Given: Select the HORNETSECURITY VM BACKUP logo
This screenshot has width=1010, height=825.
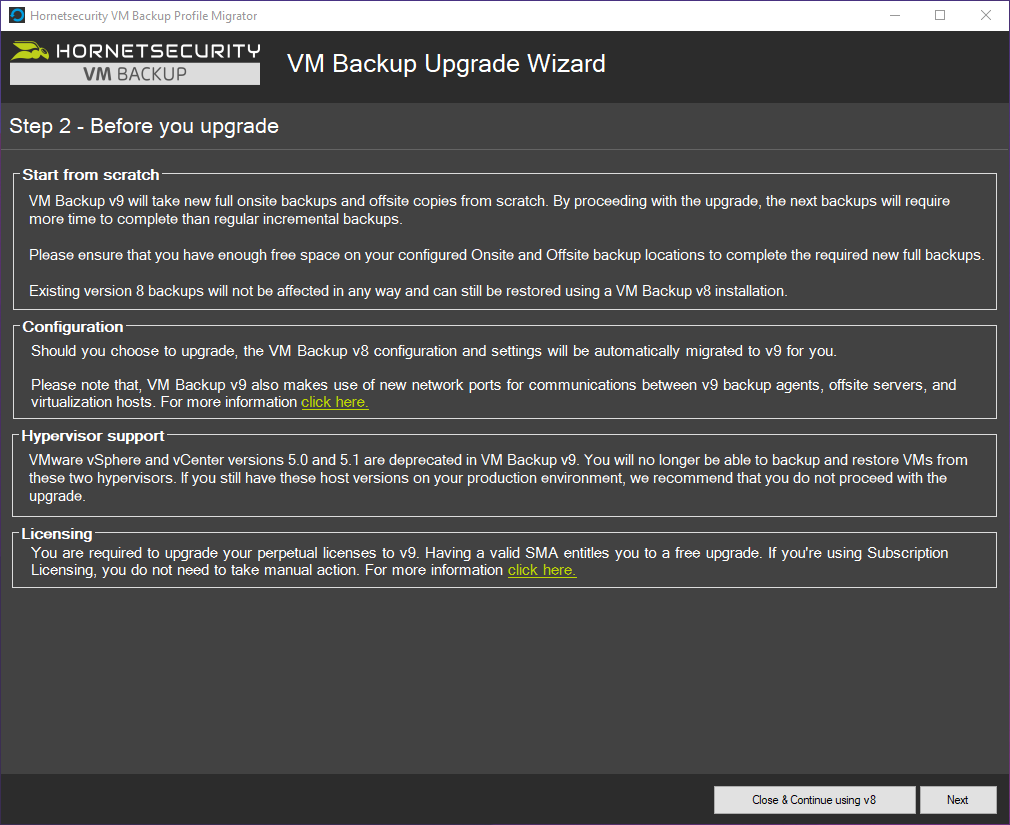Looking at the screenshot, I should click(x=134, y=62).
